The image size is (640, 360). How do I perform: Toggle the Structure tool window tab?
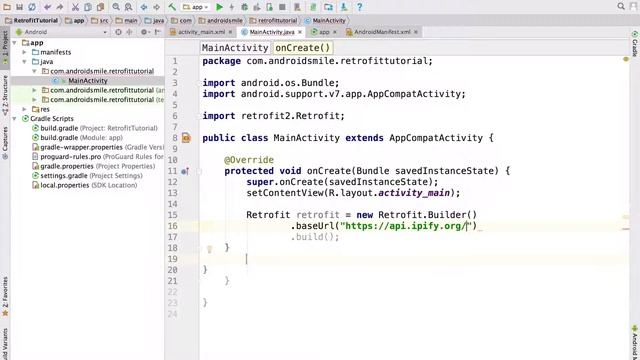pyautogui.click(x=5, y=95)
